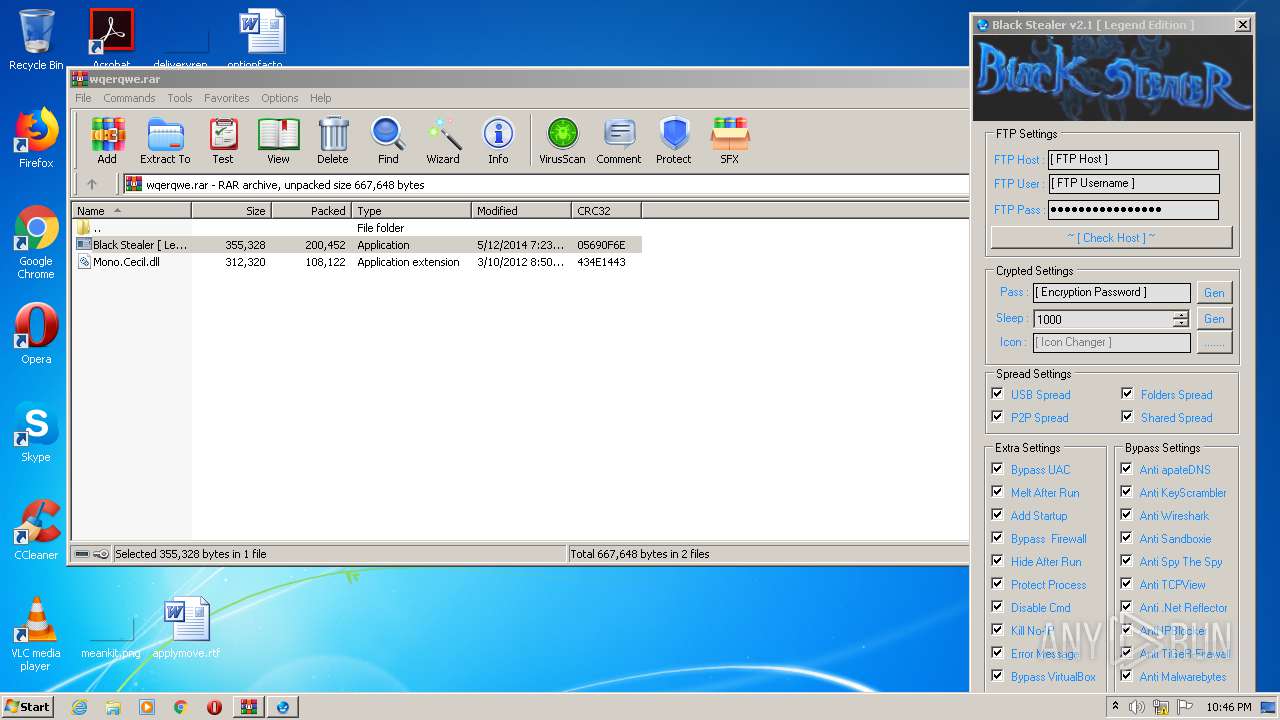
Task: Click the FTP Username input field
Action: pos(1133,184)
